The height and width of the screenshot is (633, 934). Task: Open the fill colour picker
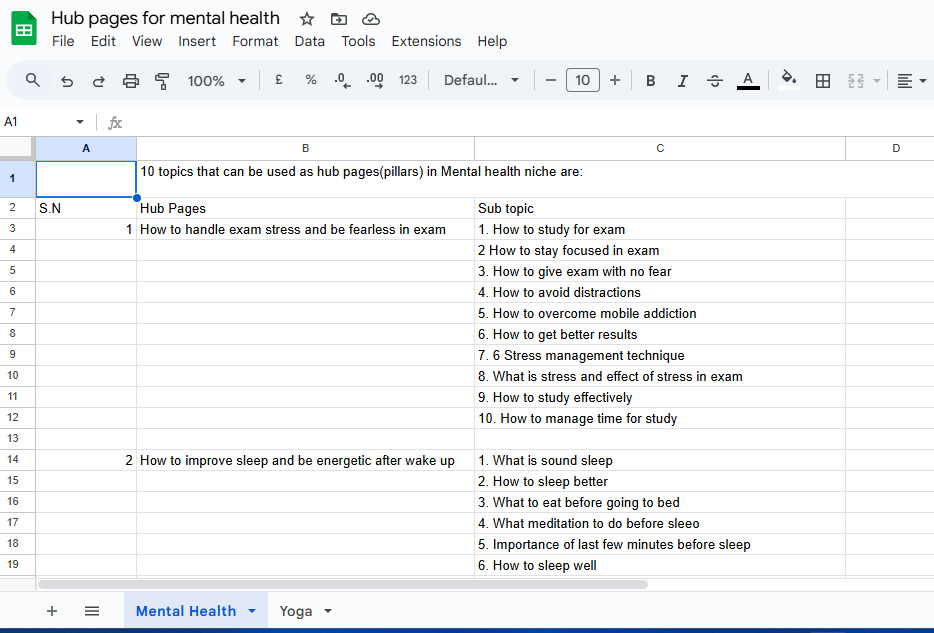tap(789, 80)
